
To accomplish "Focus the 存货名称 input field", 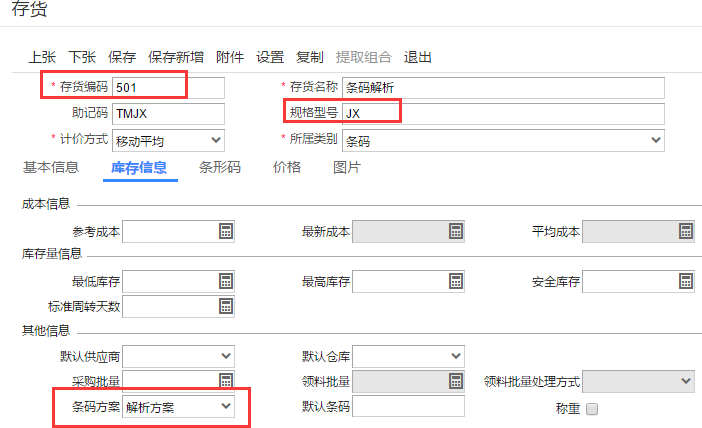I will pyautogui.click(x=503, y=88).
